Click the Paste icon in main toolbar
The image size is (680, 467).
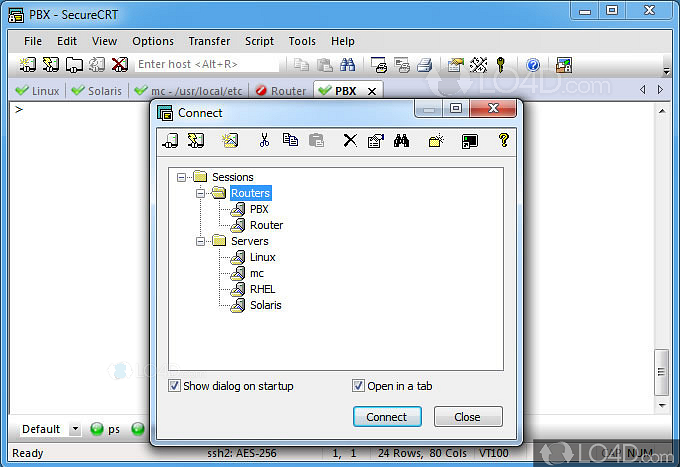point(324,65)
